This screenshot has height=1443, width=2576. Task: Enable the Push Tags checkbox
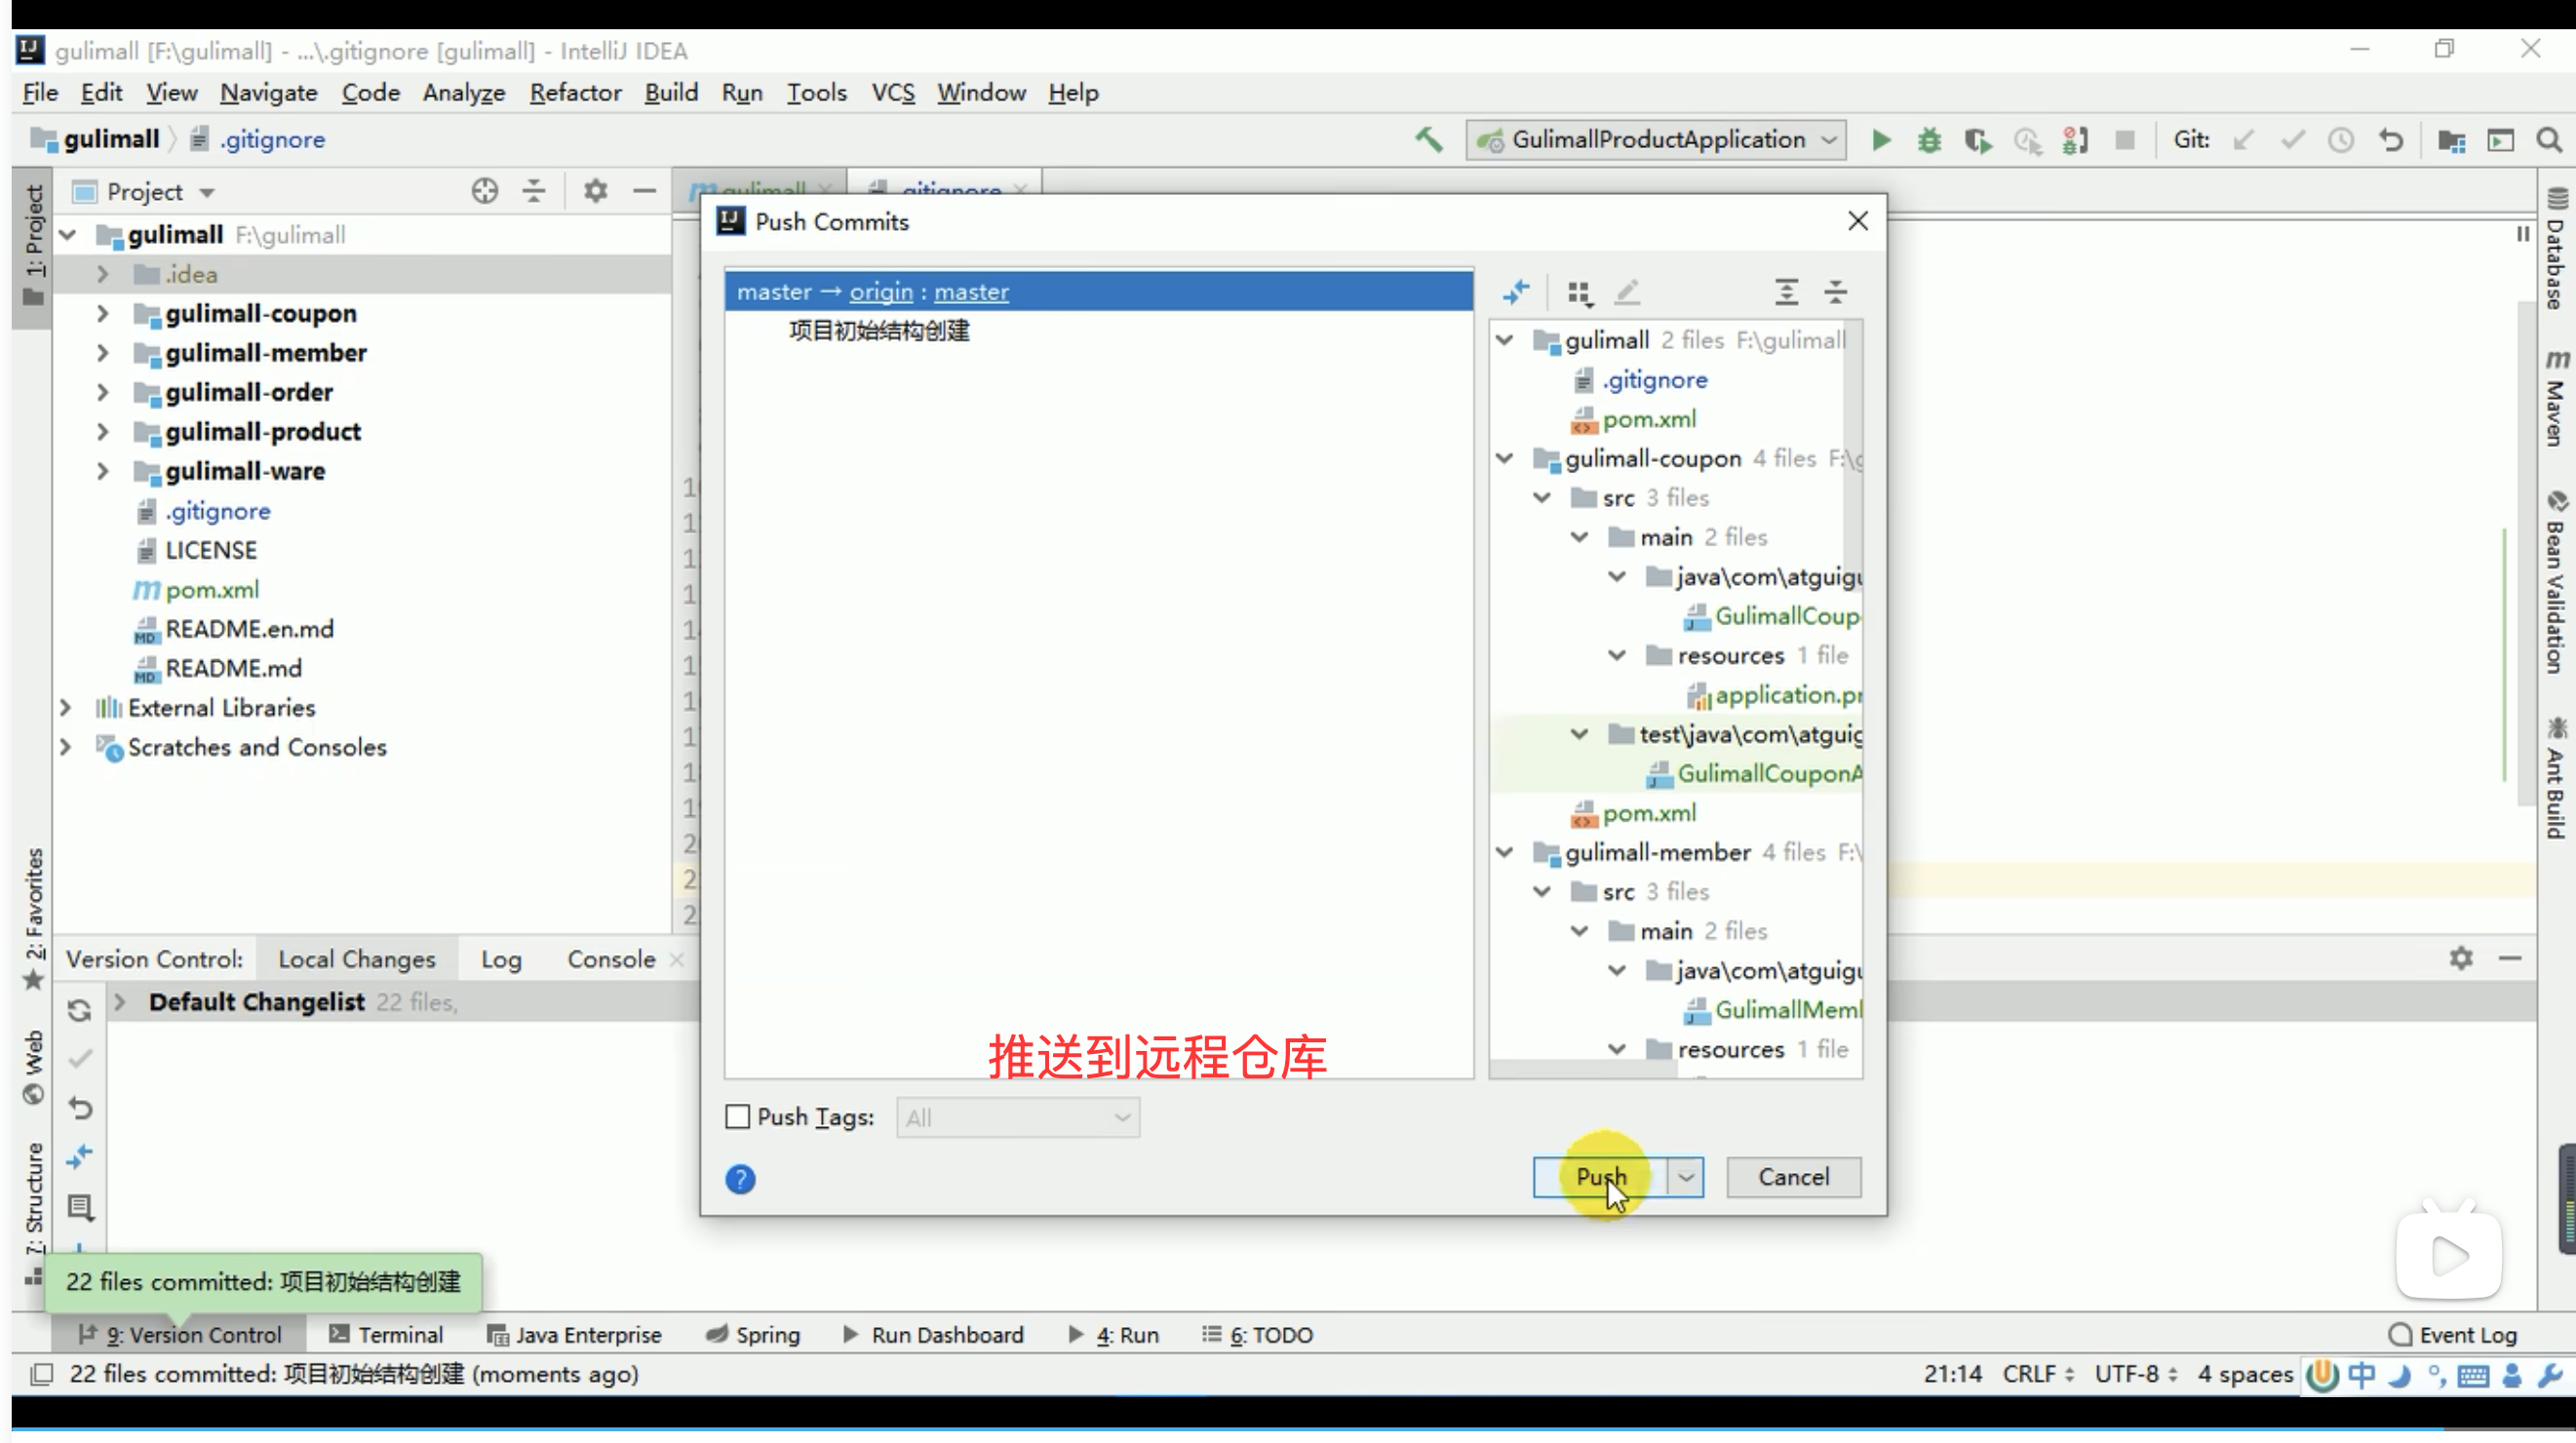(x=737, y=1116)
